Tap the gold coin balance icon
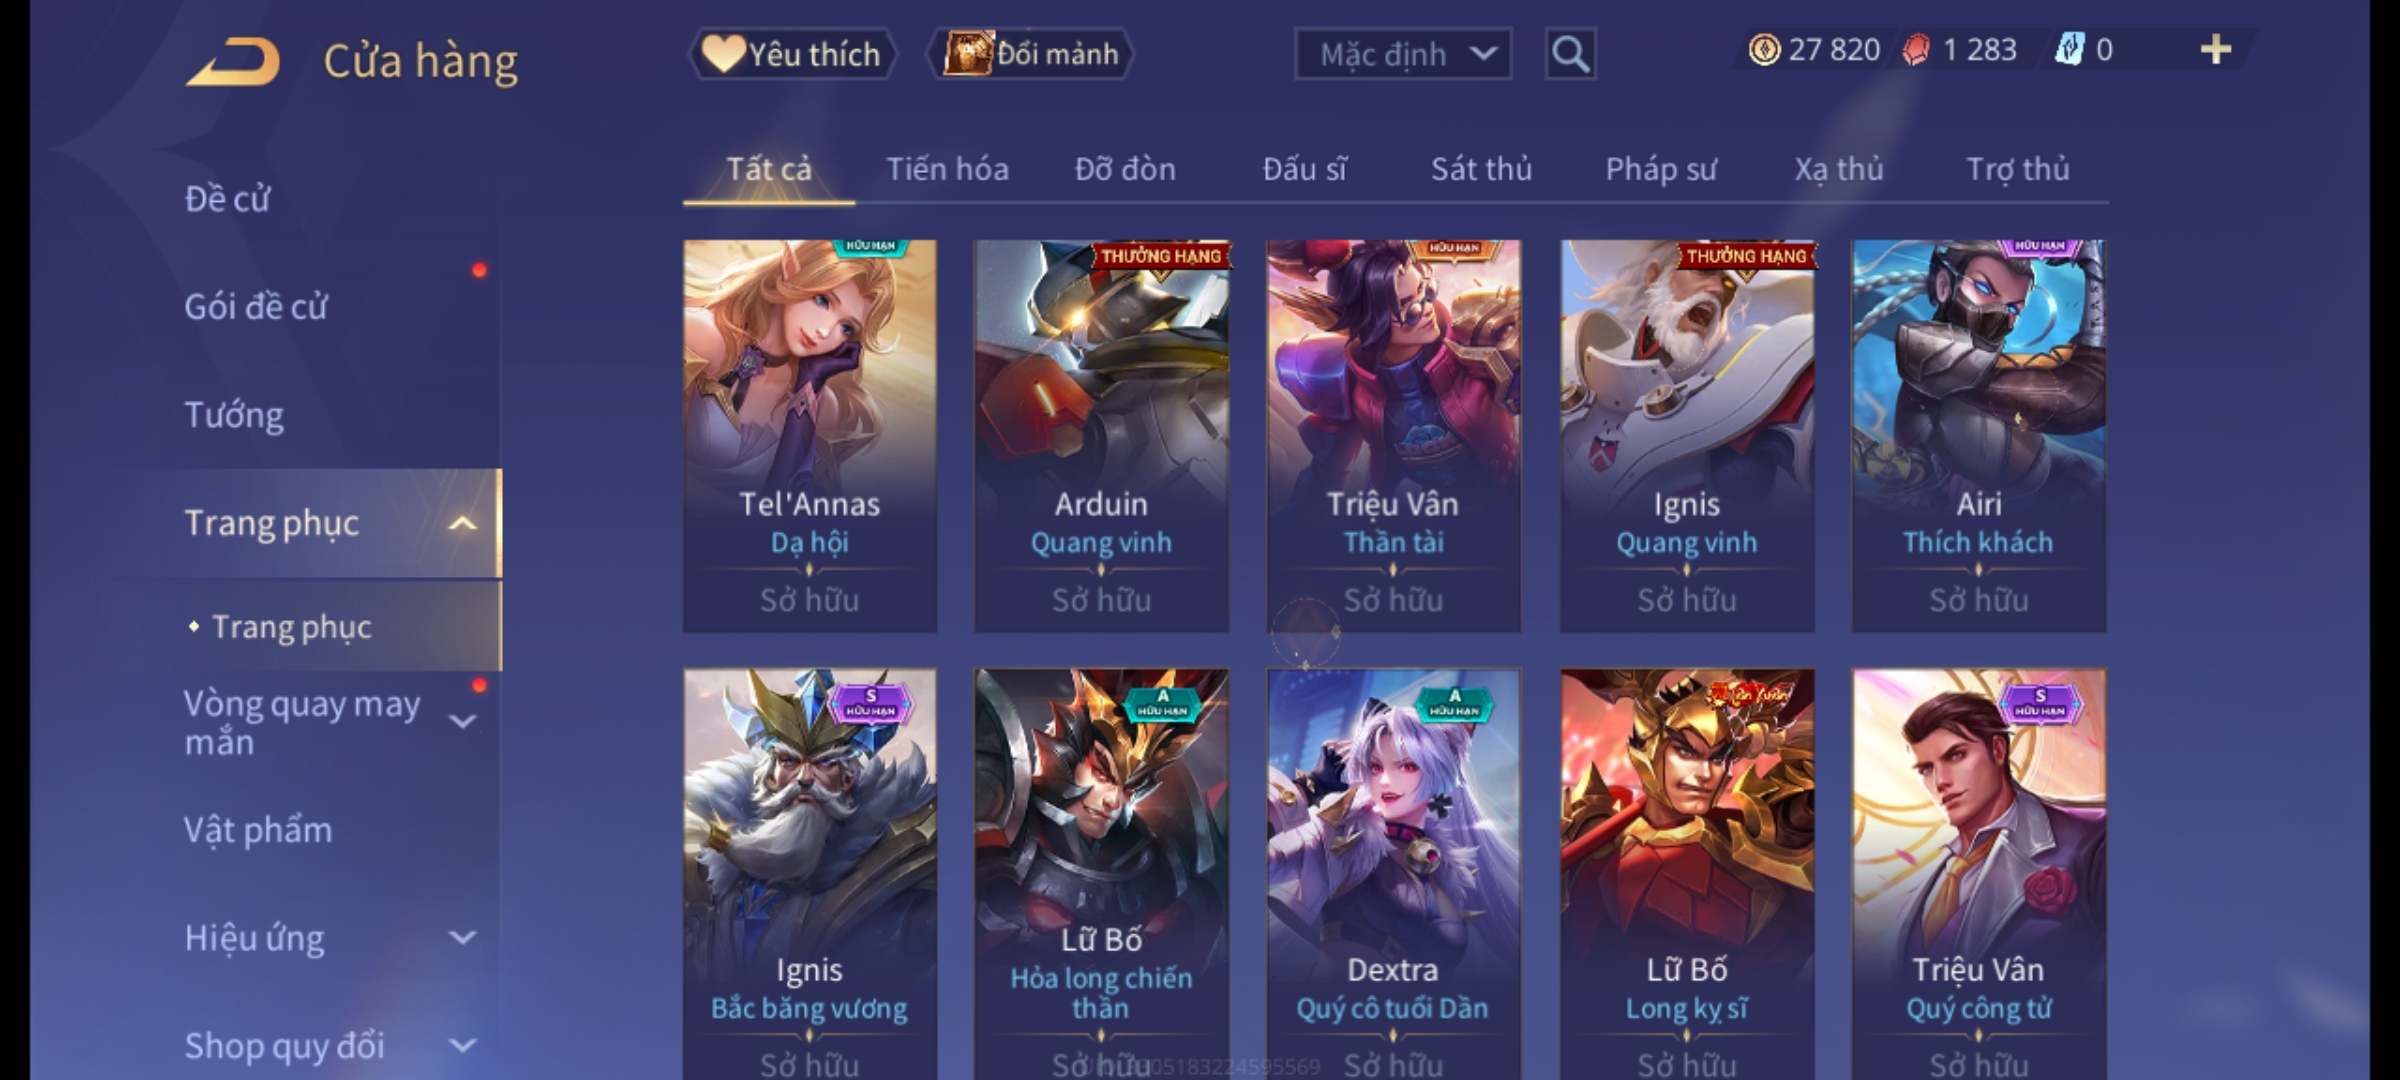This screenshot has height=1080, width=2400. 1764,50
